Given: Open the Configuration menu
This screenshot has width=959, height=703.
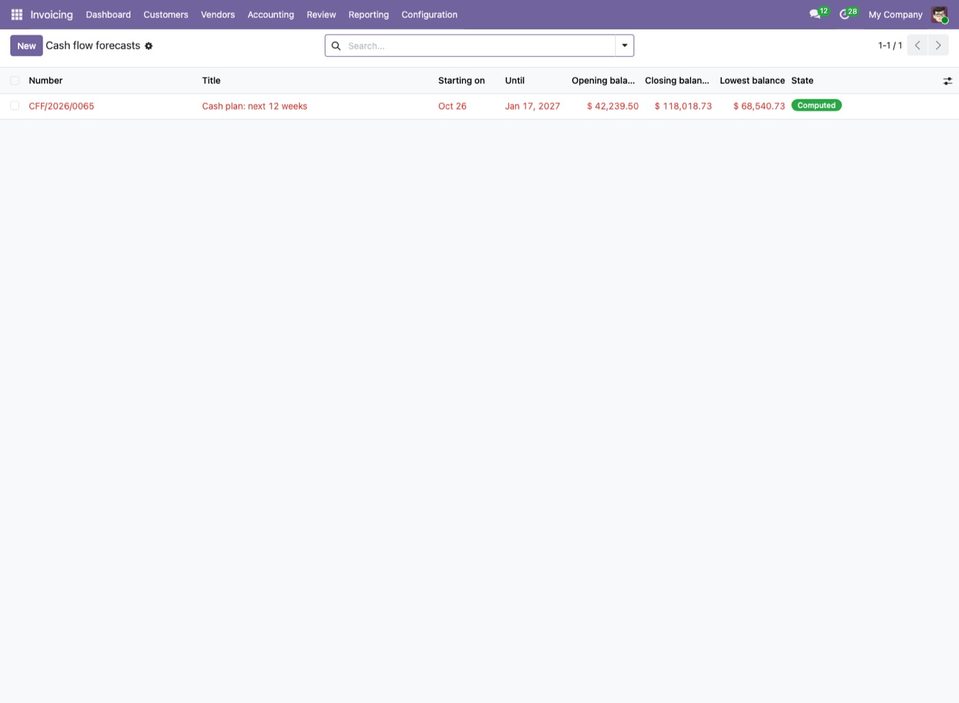Looking at the screenshot, I should [429, 15].
